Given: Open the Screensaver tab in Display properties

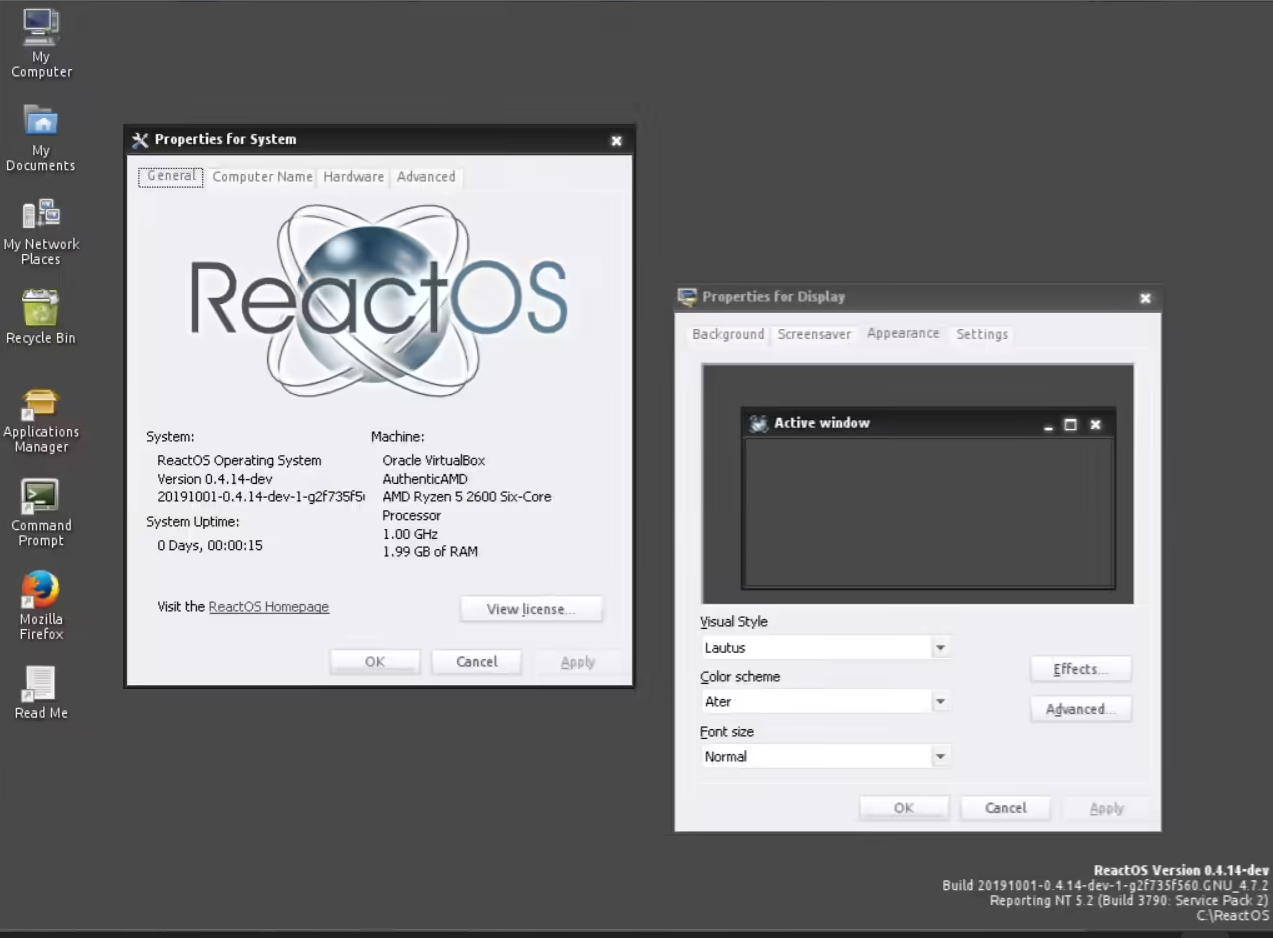Looking at the screenshot, I should (x=814, y=334).
